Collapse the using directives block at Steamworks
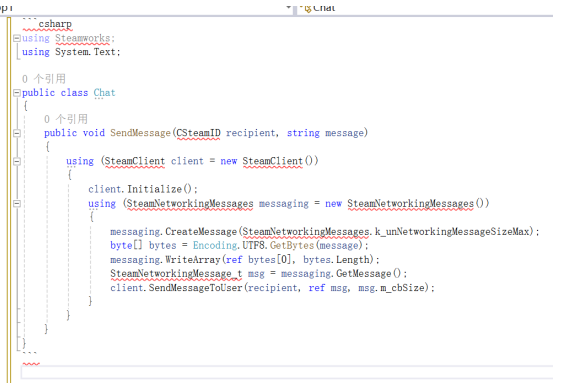Screen dimensions: 562x383 16,38
